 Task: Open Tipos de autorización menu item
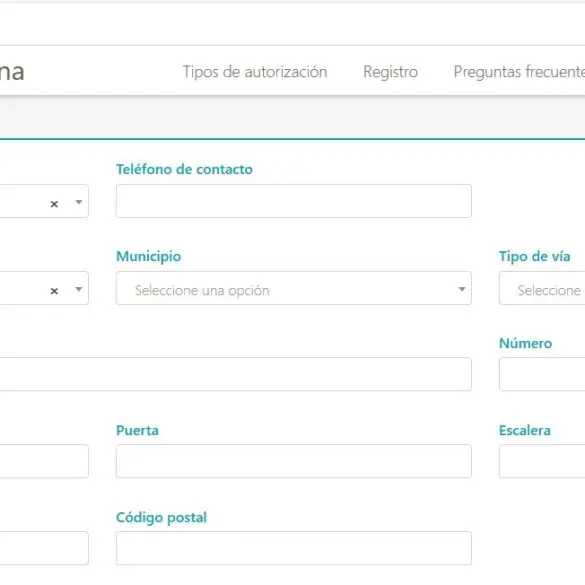click(255, 72)
